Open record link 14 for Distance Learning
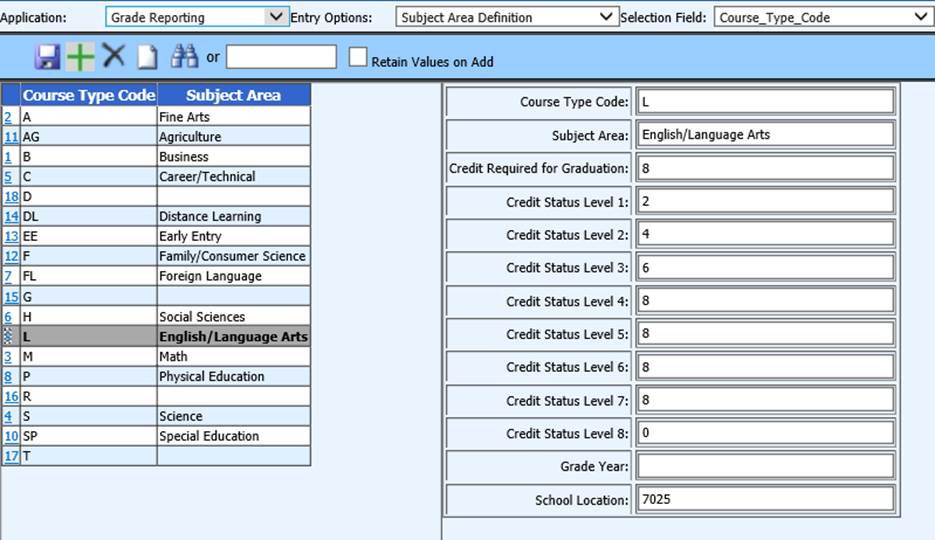The width and height of the screenshot is (935, 540). [x=11, y=217]
